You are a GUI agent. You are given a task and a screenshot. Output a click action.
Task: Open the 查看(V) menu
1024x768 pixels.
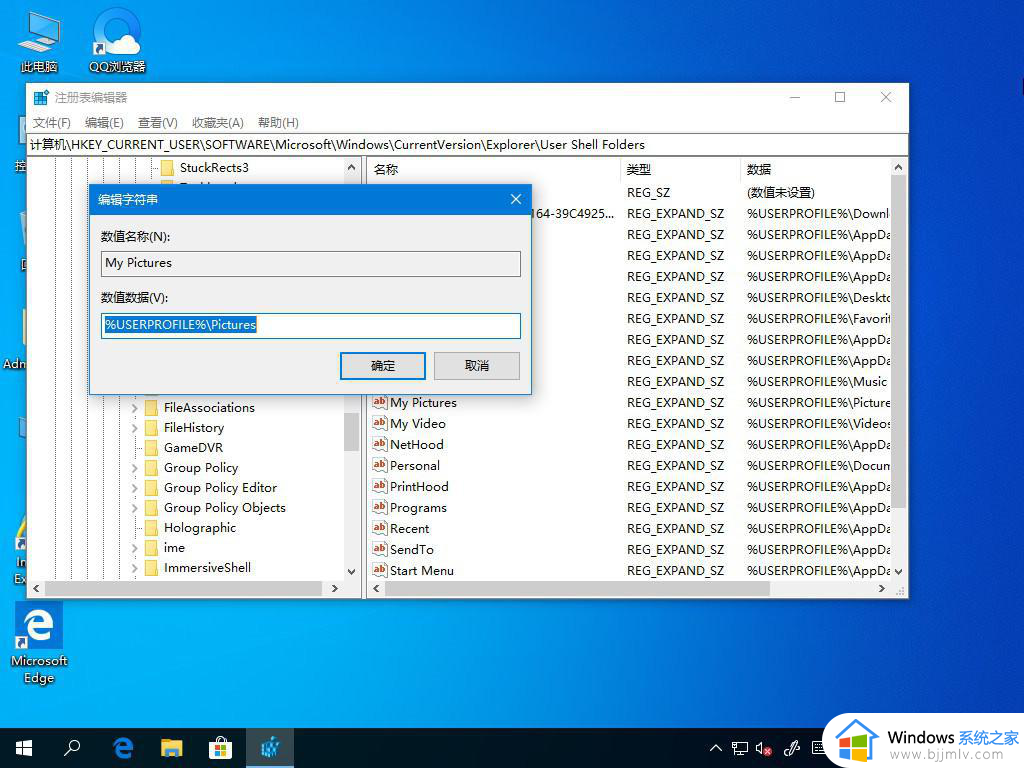157,123
